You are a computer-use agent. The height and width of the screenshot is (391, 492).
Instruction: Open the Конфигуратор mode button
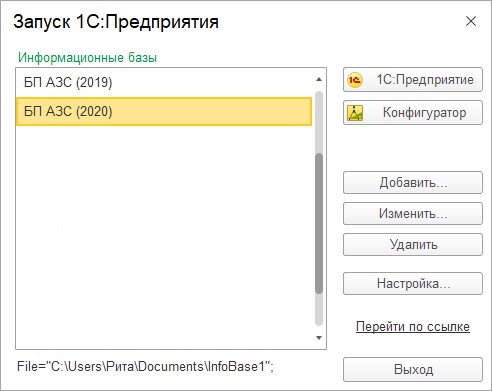[413, 113]
